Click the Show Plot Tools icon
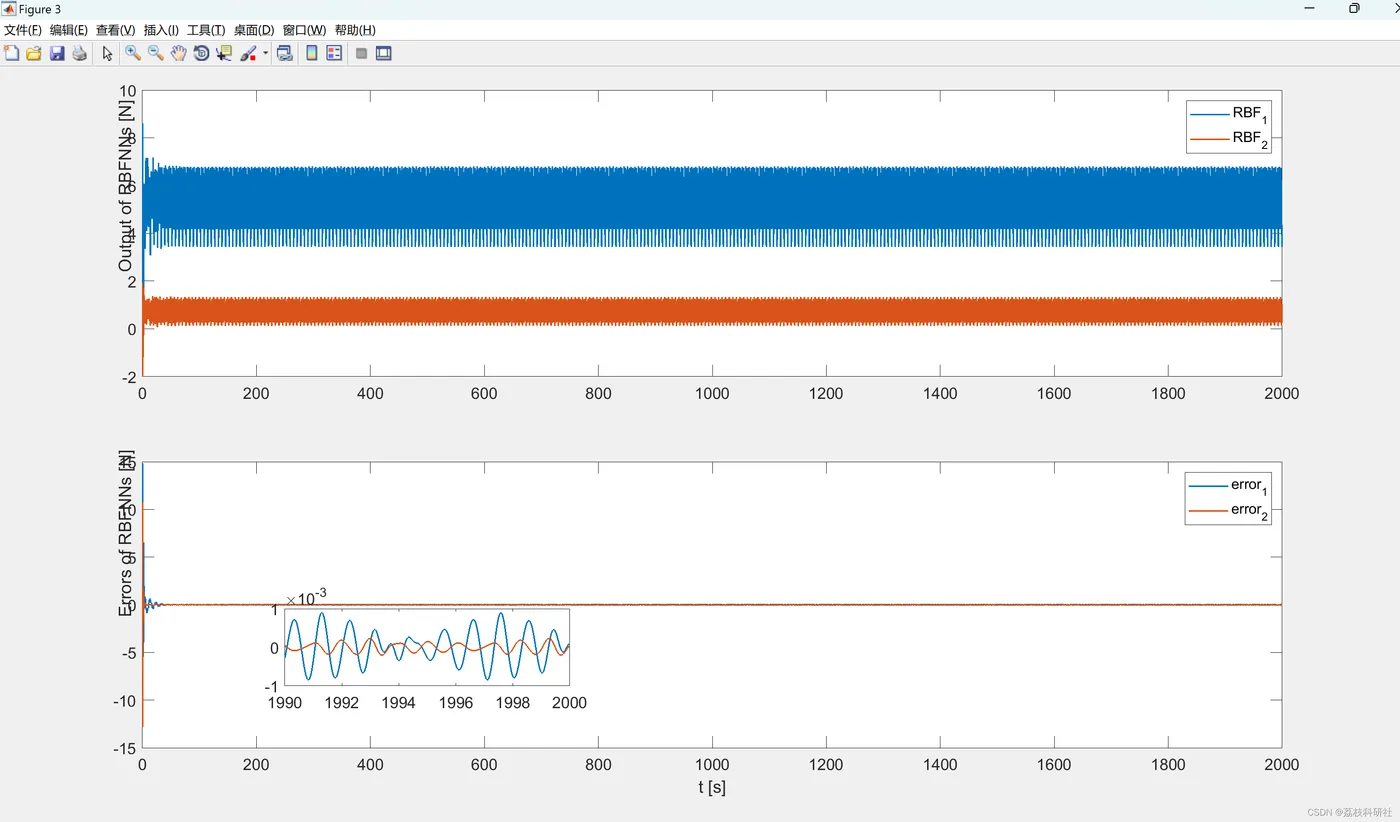Viewport: 1400px width, 822px height. 383,53
